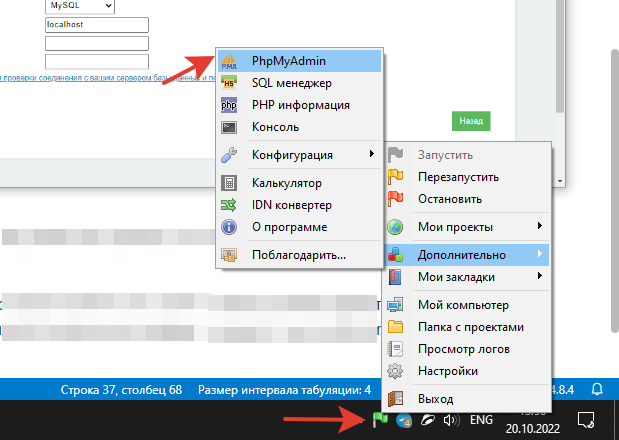Click the Мои закладки submenu arrow
The height and width of the screenshot is (440, 619).
(540, 276)
